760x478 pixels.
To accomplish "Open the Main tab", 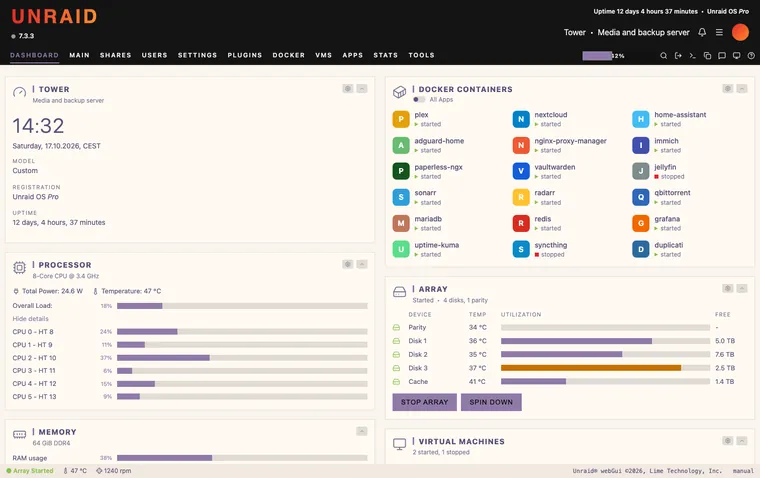I will click(79, 55).
